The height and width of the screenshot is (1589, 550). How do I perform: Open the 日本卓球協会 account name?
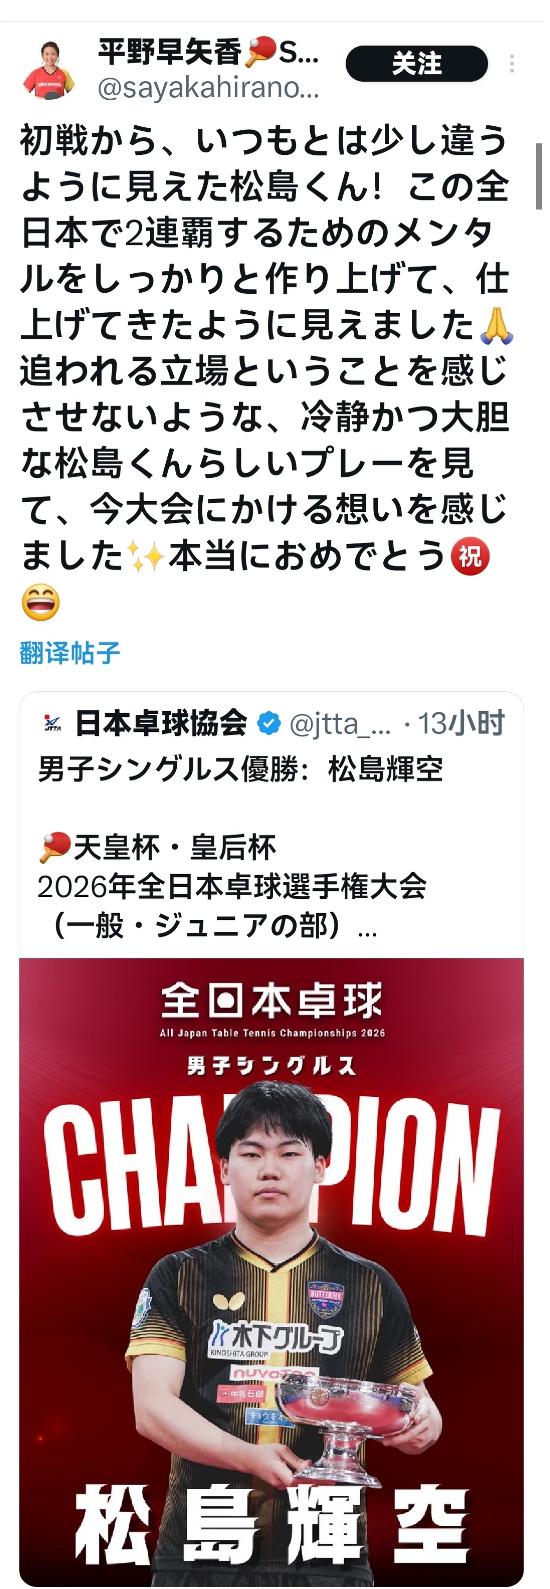coord(161,723)
